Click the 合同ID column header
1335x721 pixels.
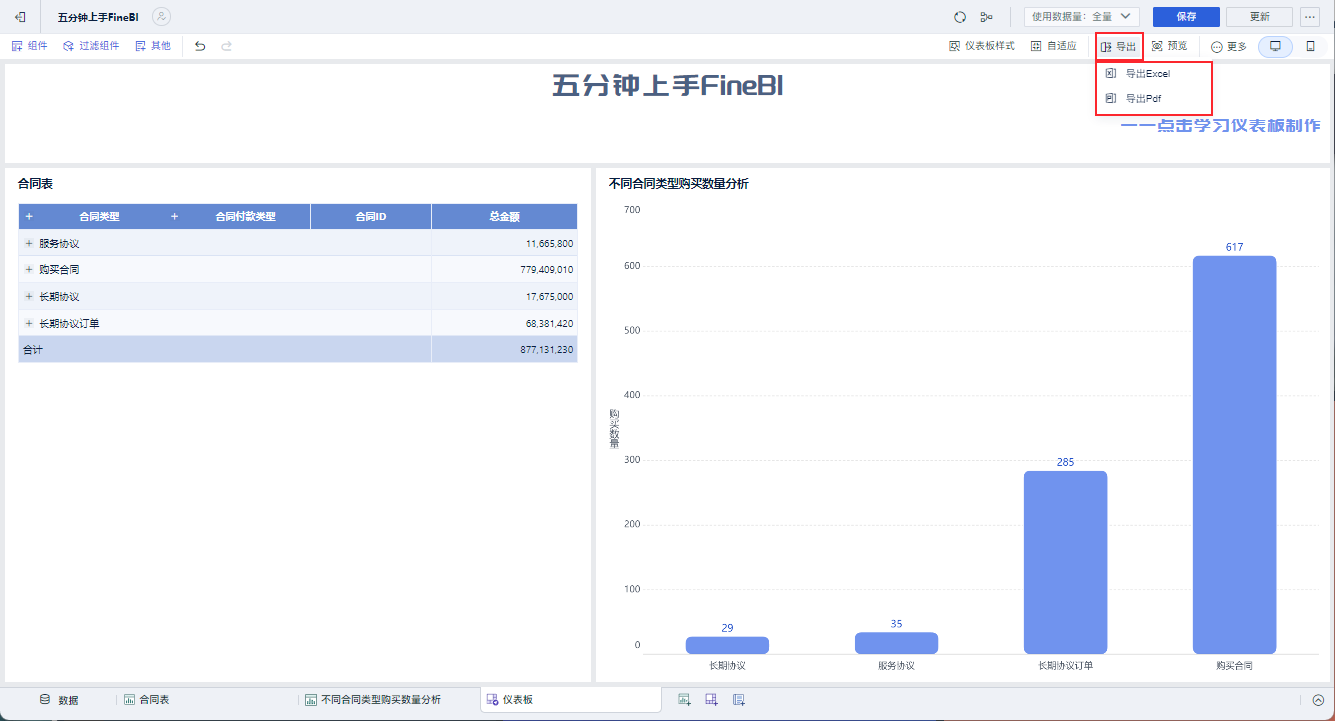tap(371, 217)
